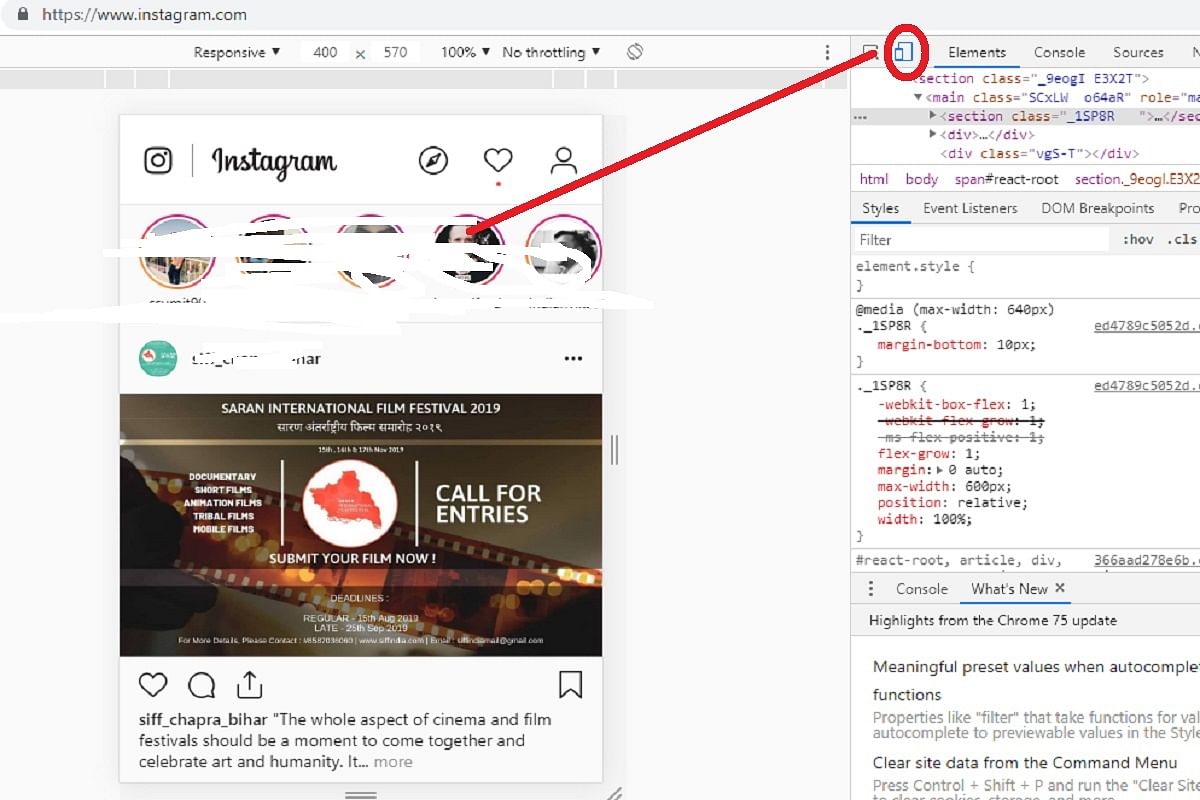Expand the div node in Elements tree
Image resolution: width=1200 pixels, height=800 pixels.
coord(933,134)
